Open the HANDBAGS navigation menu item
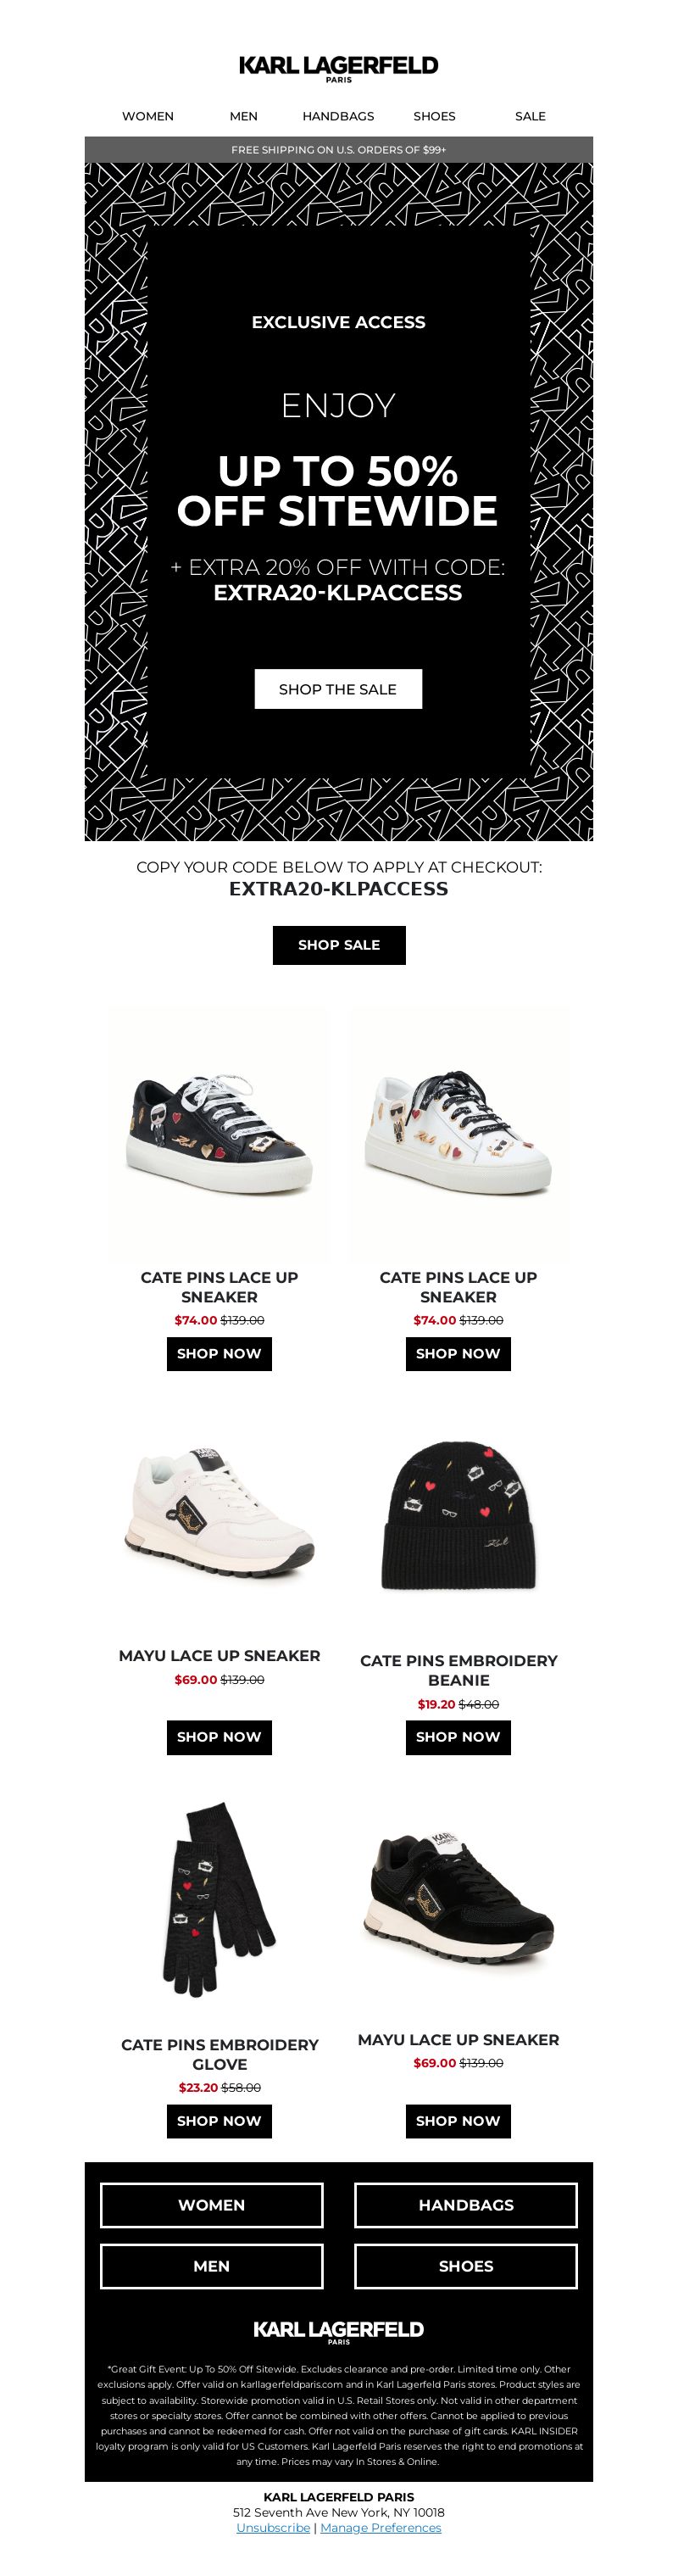 (338, 116)
